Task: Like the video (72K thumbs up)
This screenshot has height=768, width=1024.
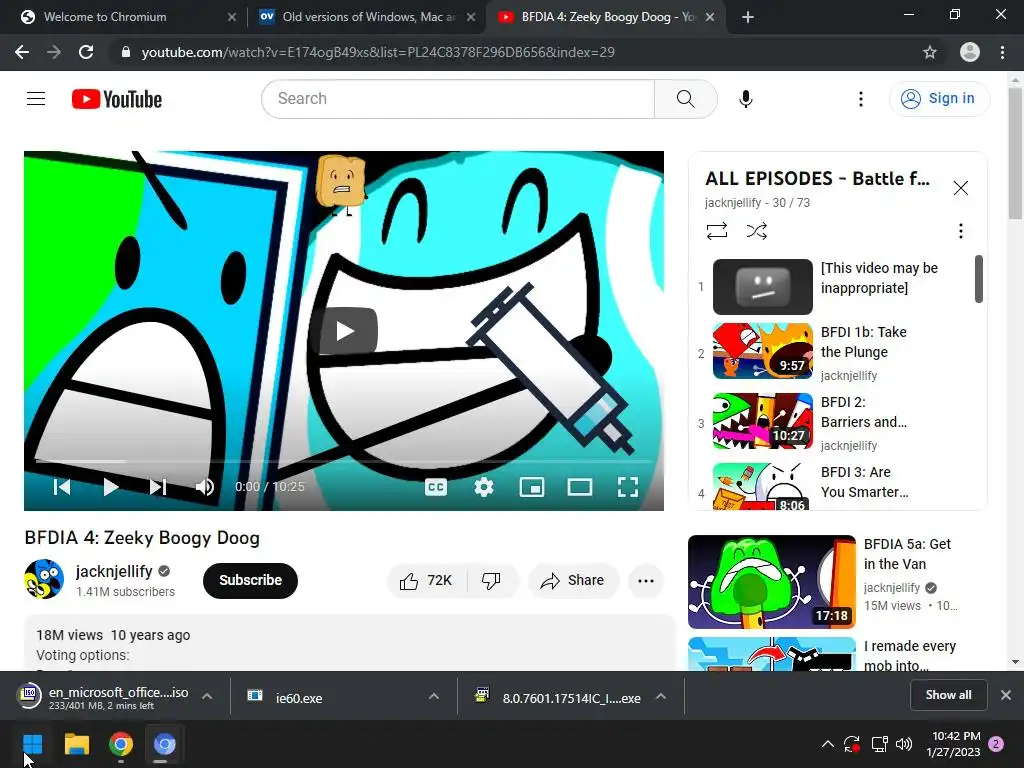Action: pos(426,581)
